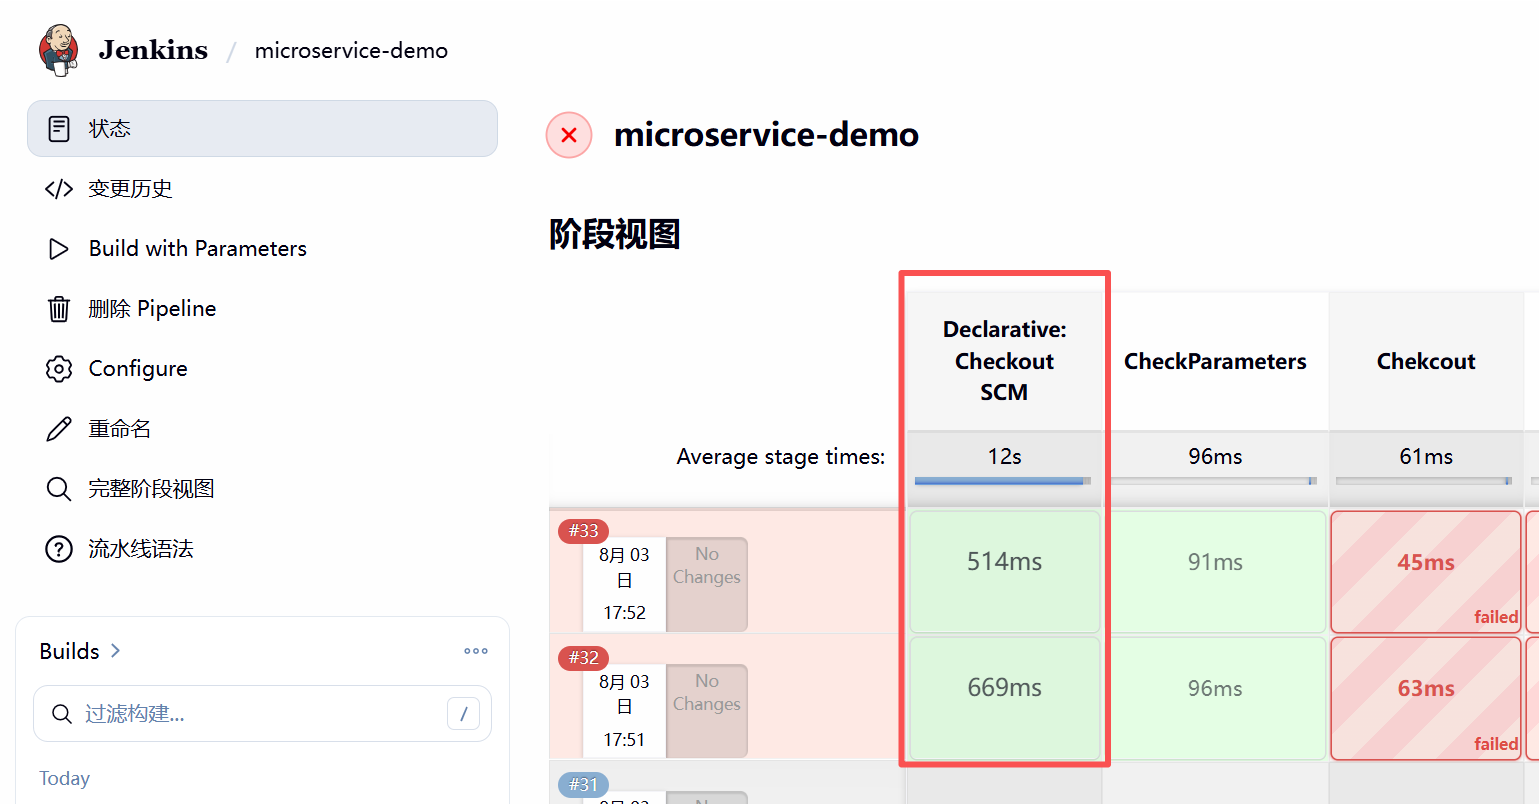The image size is (1539, 804).
Task: Click the red failed build status icon
Action: tap(569, 135)
